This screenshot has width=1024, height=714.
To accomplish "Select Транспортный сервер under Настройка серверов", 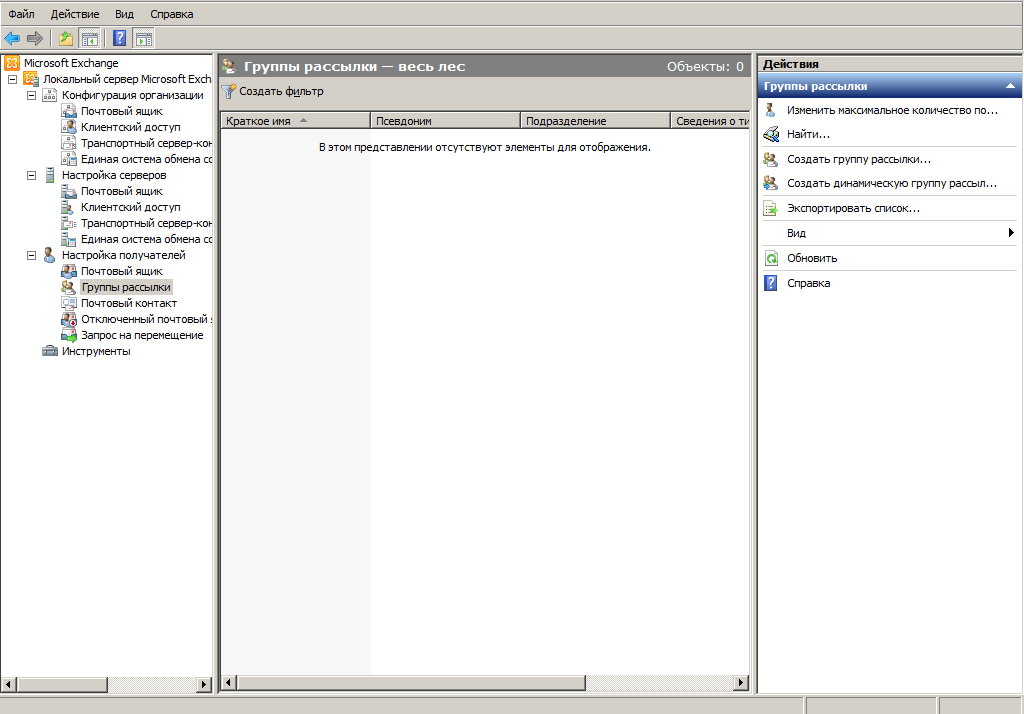I will click(146, 223).
